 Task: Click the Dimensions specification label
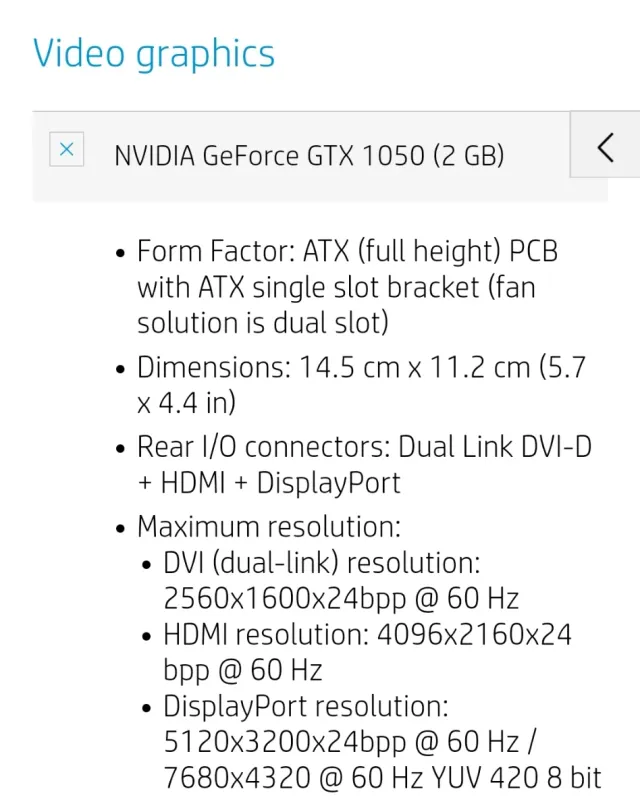tap(214, 367)
